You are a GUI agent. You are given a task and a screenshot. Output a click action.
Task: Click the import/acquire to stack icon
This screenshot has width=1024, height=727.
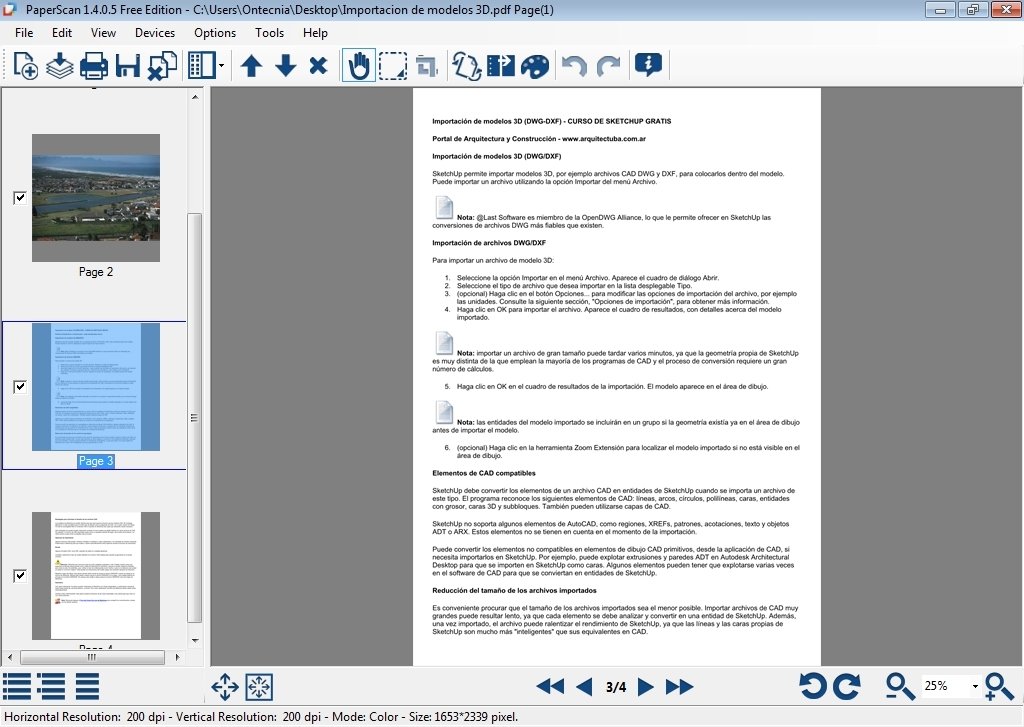(x=59, y=65)
